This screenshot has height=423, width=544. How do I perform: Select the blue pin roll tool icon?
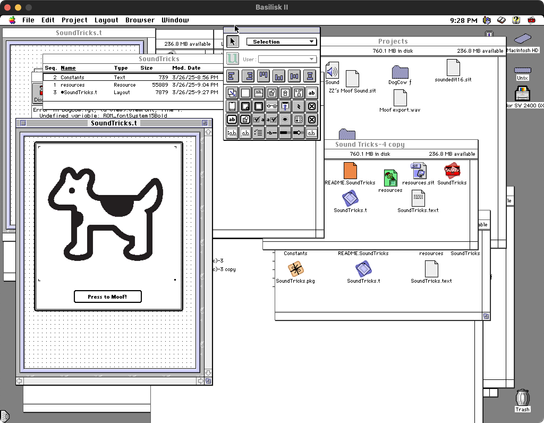pos(285,106)
